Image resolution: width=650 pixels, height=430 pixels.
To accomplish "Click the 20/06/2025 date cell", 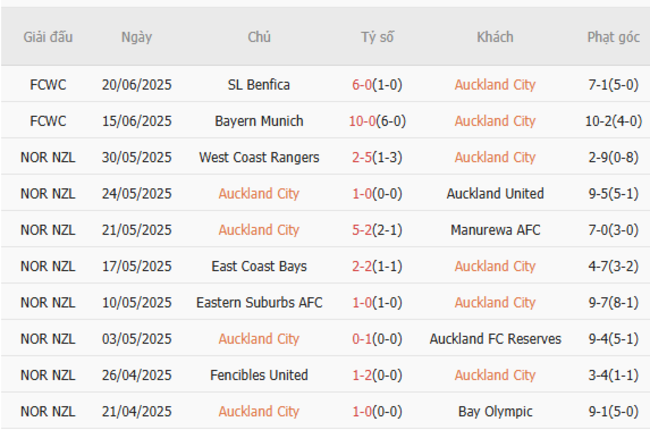I will (137, 85).
